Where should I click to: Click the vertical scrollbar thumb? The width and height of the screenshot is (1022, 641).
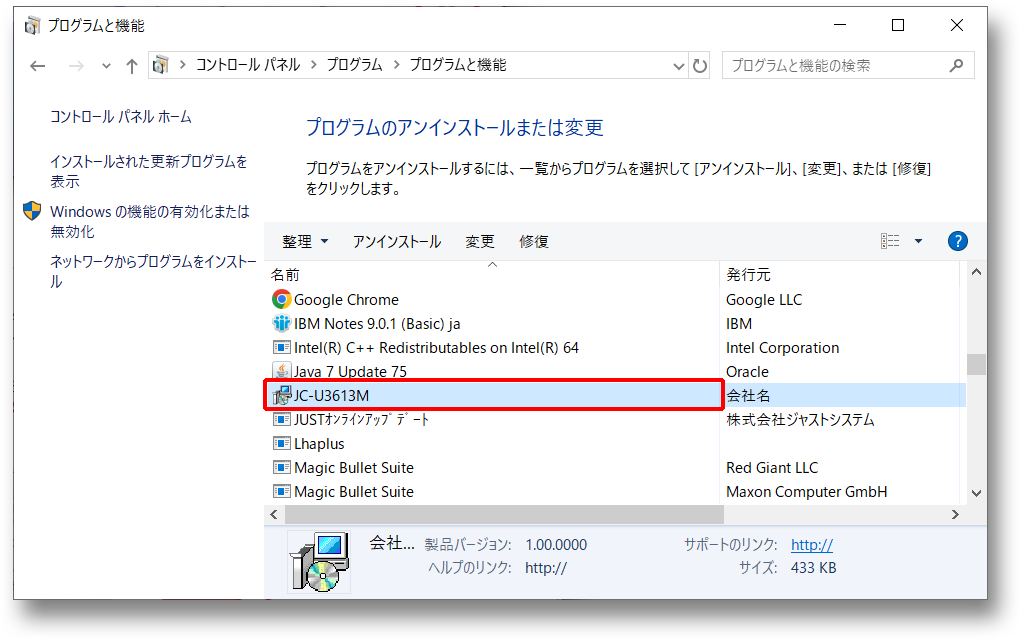(x=976, y=365)
